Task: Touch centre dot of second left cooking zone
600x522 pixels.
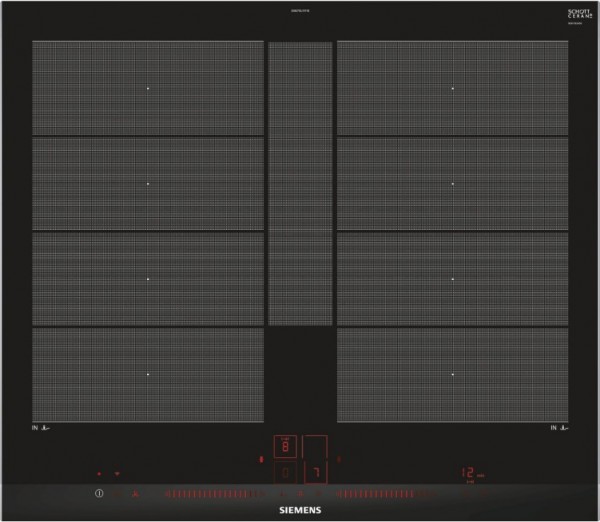Action: pyautogui.click(x=148, y=184)
